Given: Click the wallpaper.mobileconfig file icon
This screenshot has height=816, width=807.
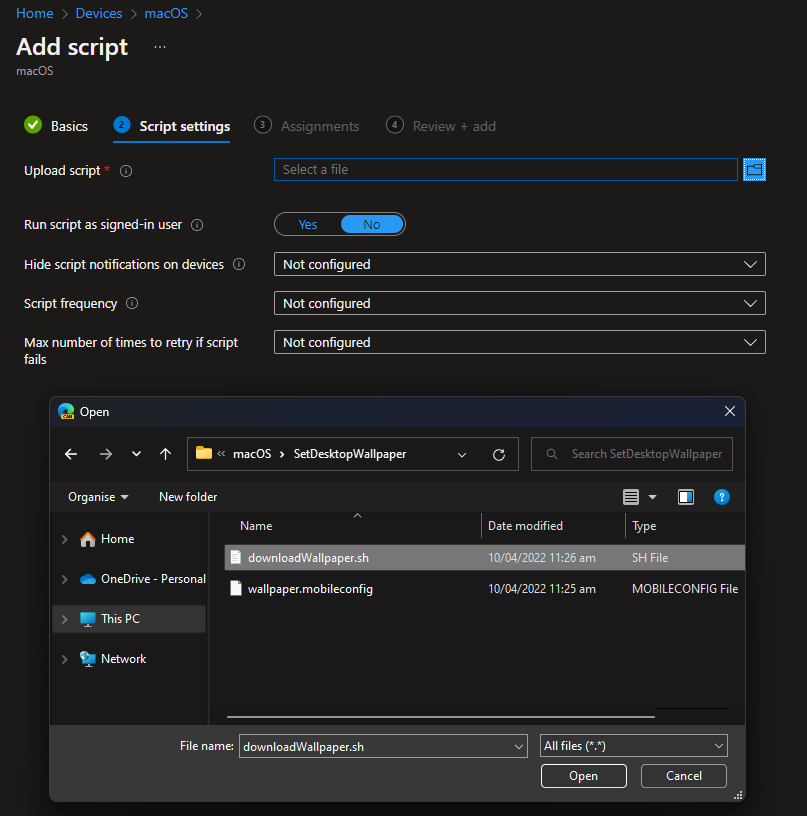Looking at the screenshot, I should pos(236,589).
